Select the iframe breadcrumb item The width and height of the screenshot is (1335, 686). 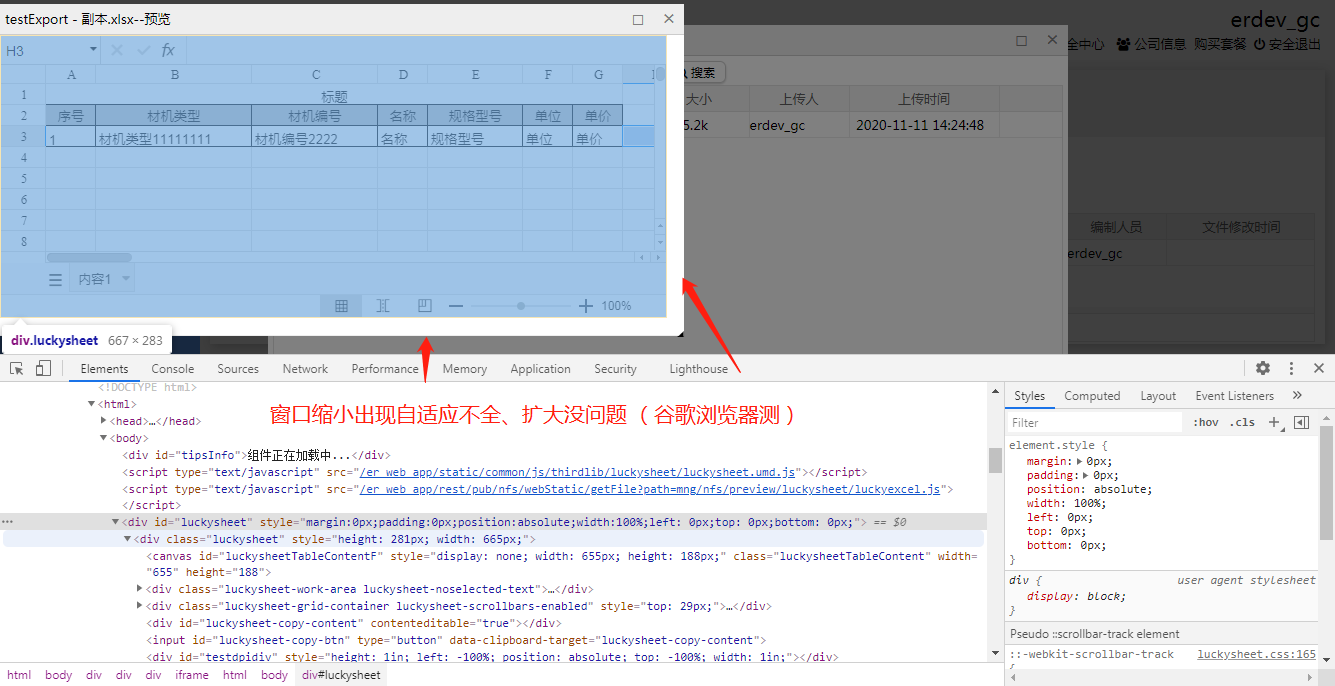pyautogui.click(x=192, y=675)
